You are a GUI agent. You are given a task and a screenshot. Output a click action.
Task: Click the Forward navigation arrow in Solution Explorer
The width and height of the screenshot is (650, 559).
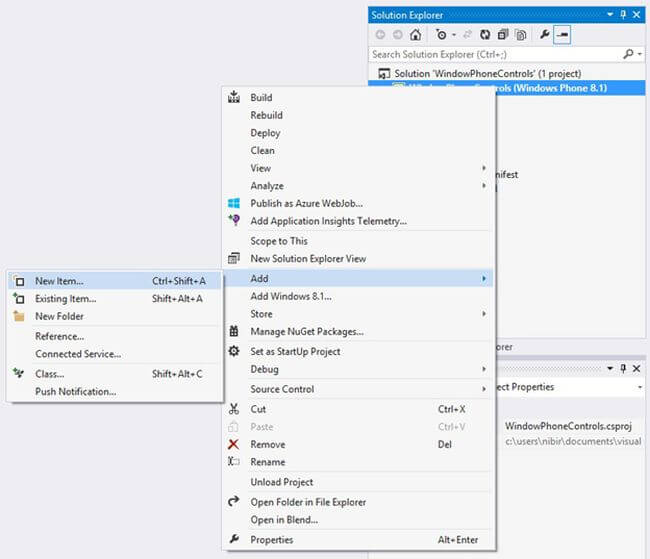(398, 35)
